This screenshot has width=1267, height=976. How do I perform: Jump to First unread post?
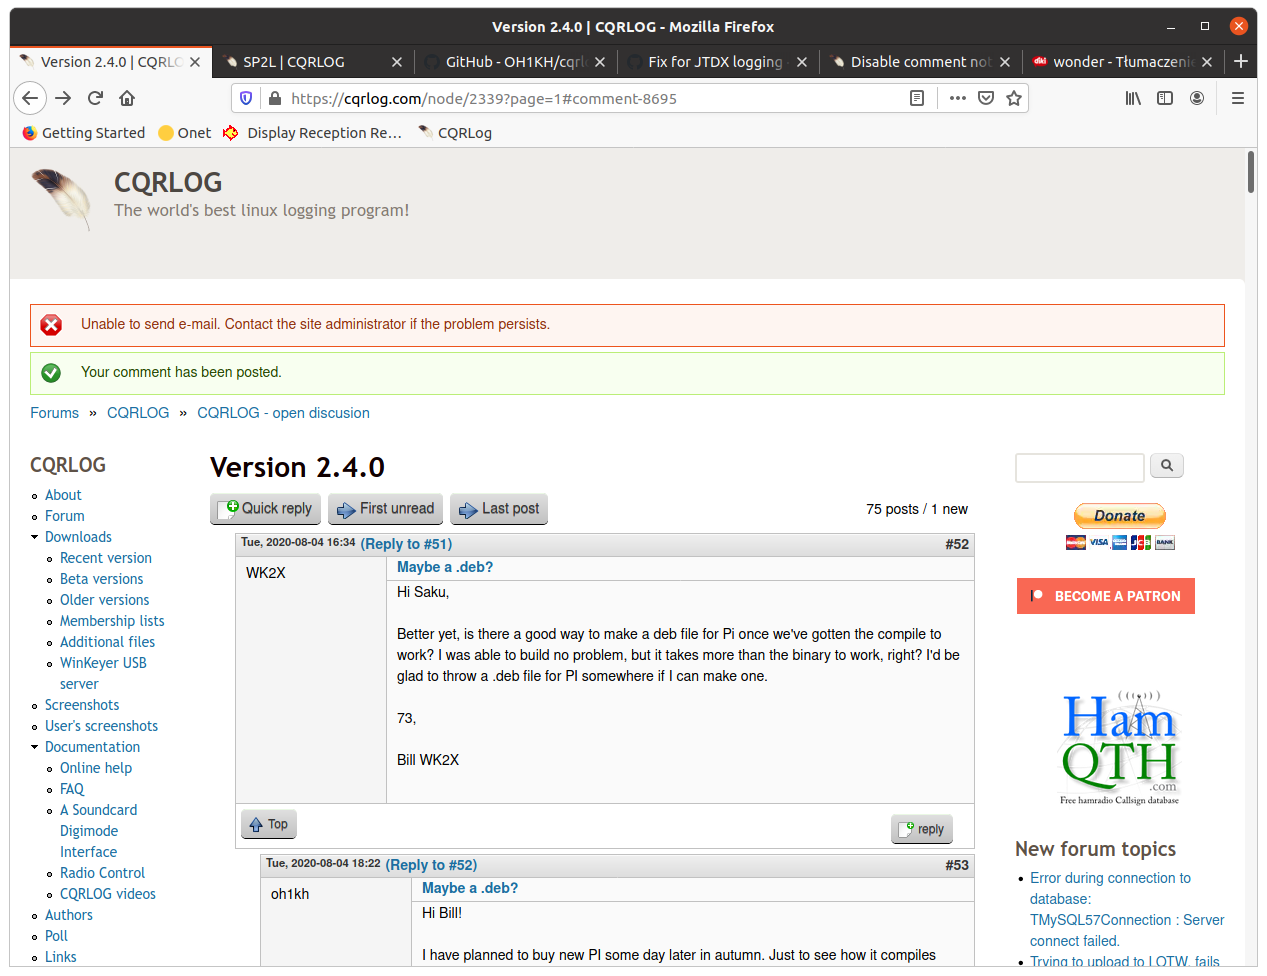pos(386,509)
